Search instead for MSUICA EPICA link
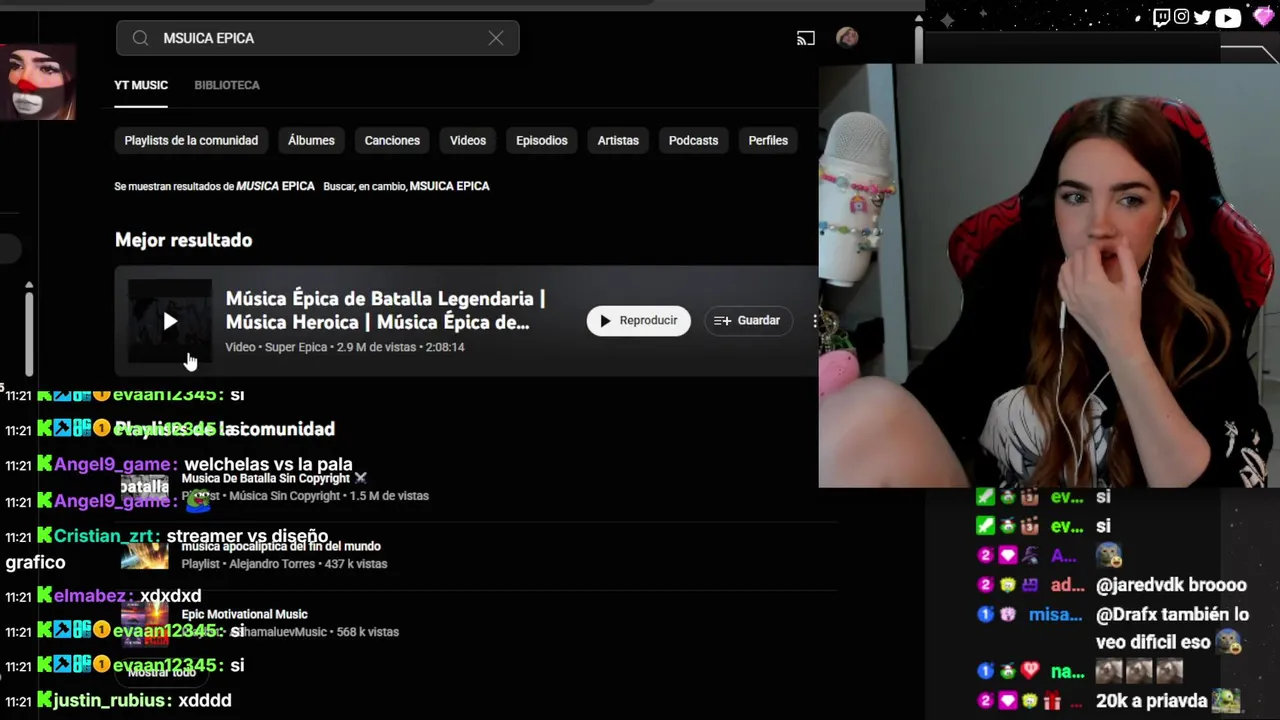1280x720 pixels. point(449,186)
